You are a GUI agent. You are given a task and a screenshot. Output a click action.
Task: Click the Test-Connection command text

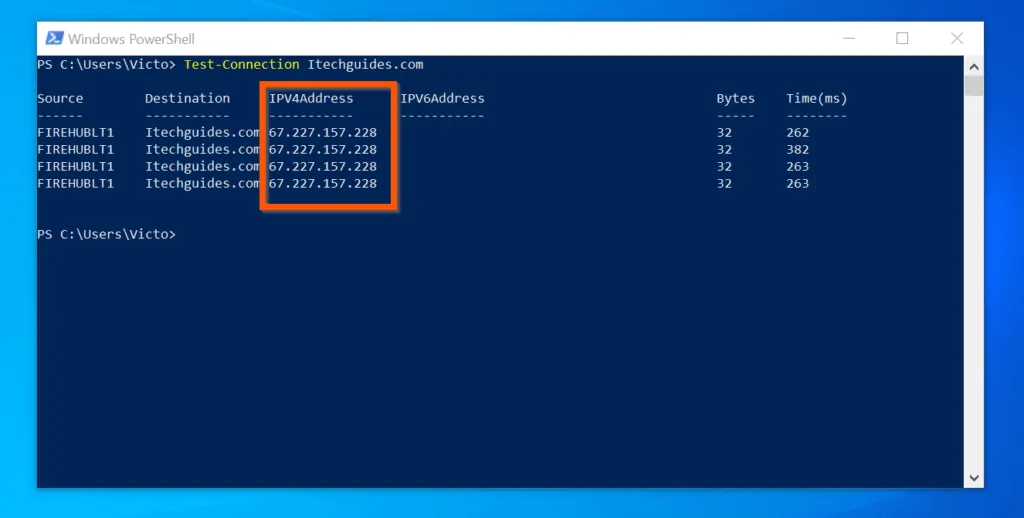tap(242, 64)
